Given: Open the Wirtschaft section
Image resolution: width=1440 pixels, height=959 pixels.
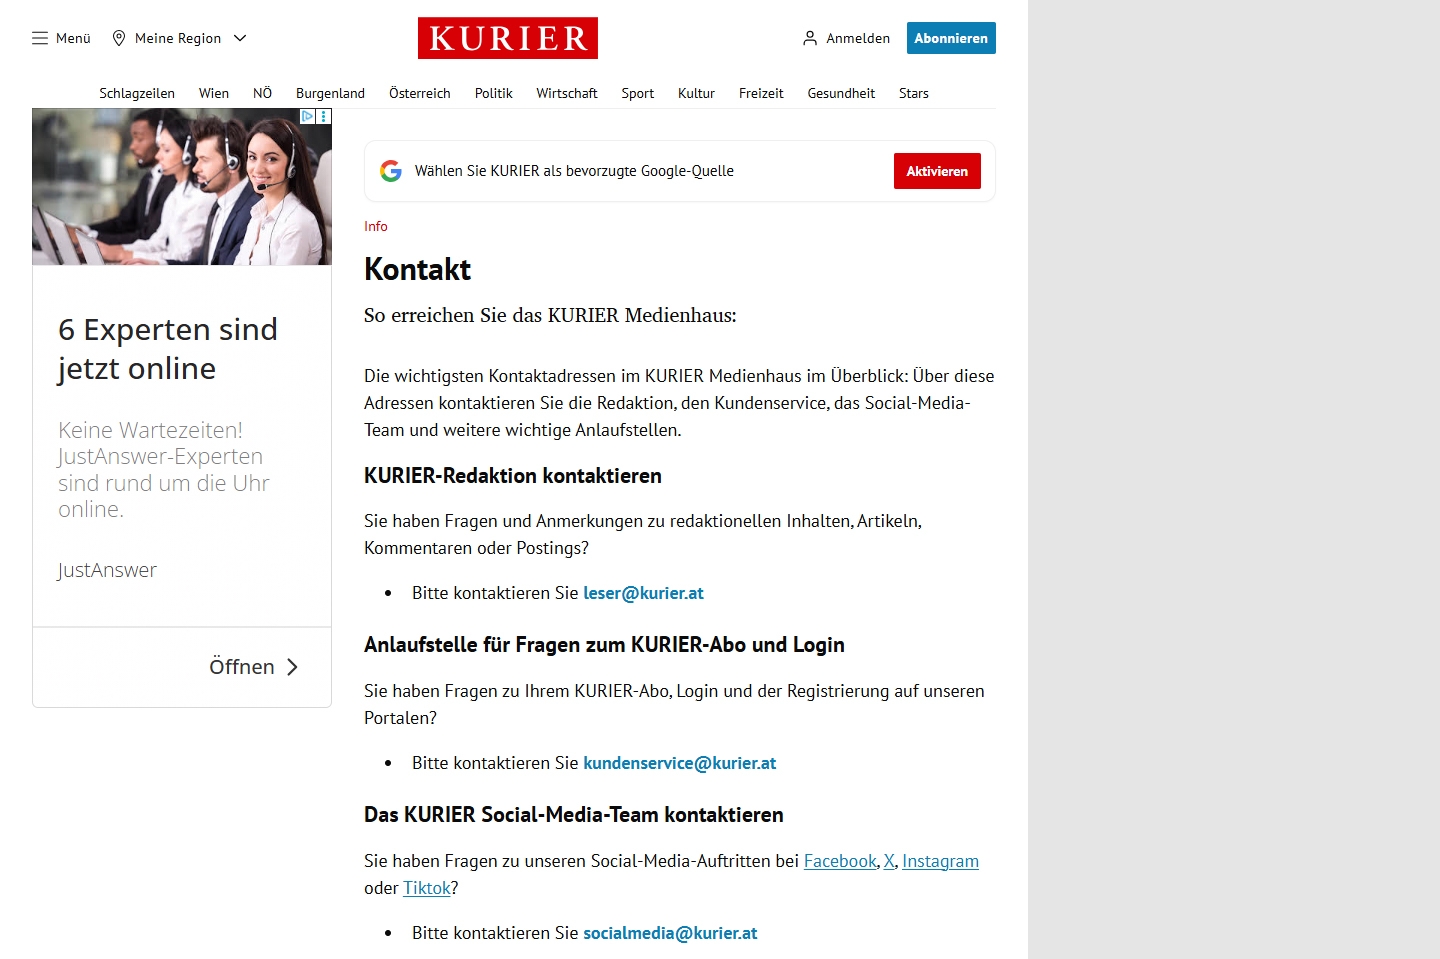Looking at the screenshot, I should pyautogui.click(x=567, y=93).
